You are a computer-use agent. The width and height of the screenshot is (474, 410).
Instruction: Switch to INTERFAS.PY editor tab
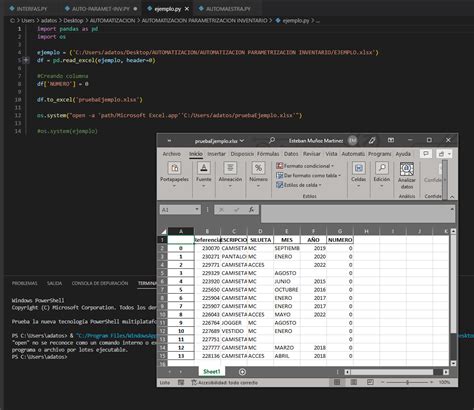pyautogui.click(x=28, y=9)
